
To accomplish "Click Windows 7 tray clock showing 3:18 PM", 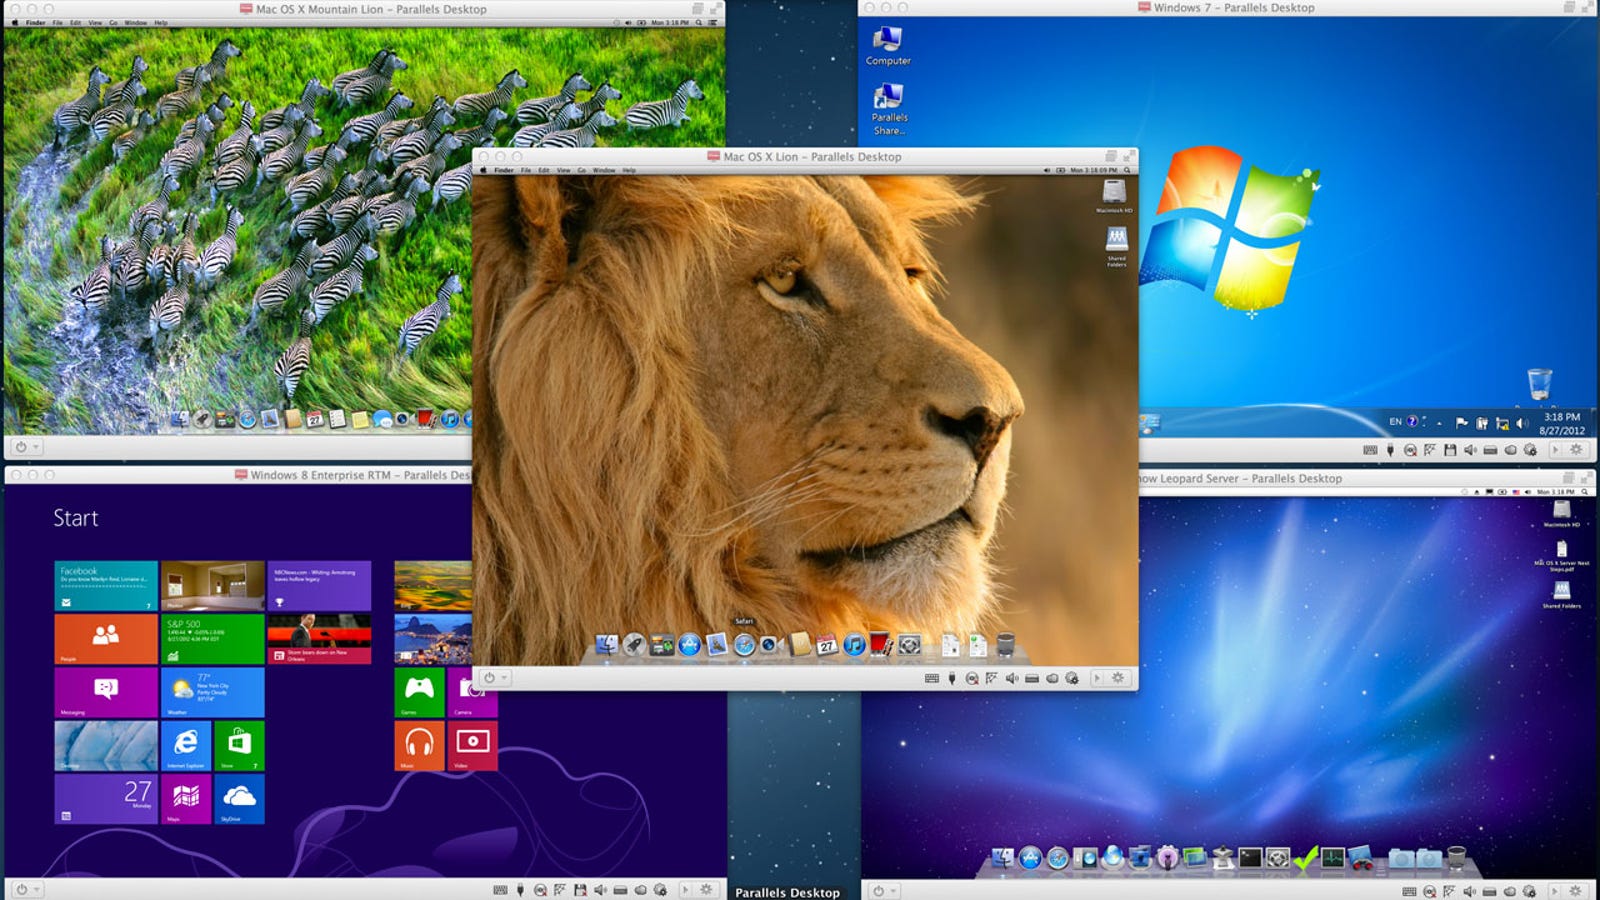I will (x=1562, y=423).
